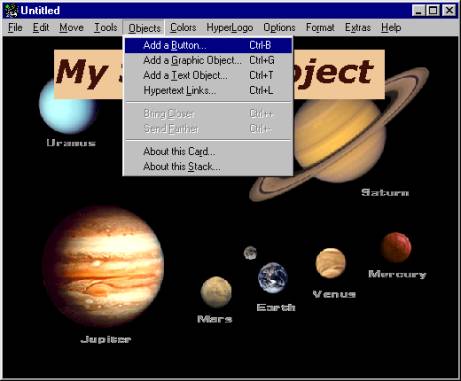Open the Extras menu
Screen dimensions: 461x381
click(358, 27)
